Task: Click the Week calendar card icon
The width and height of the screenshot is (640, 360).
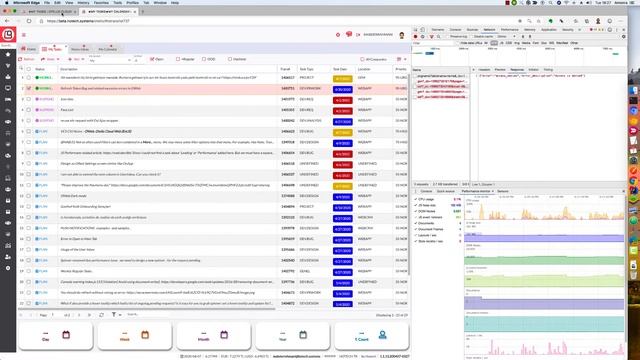Action: pos(145,335)
